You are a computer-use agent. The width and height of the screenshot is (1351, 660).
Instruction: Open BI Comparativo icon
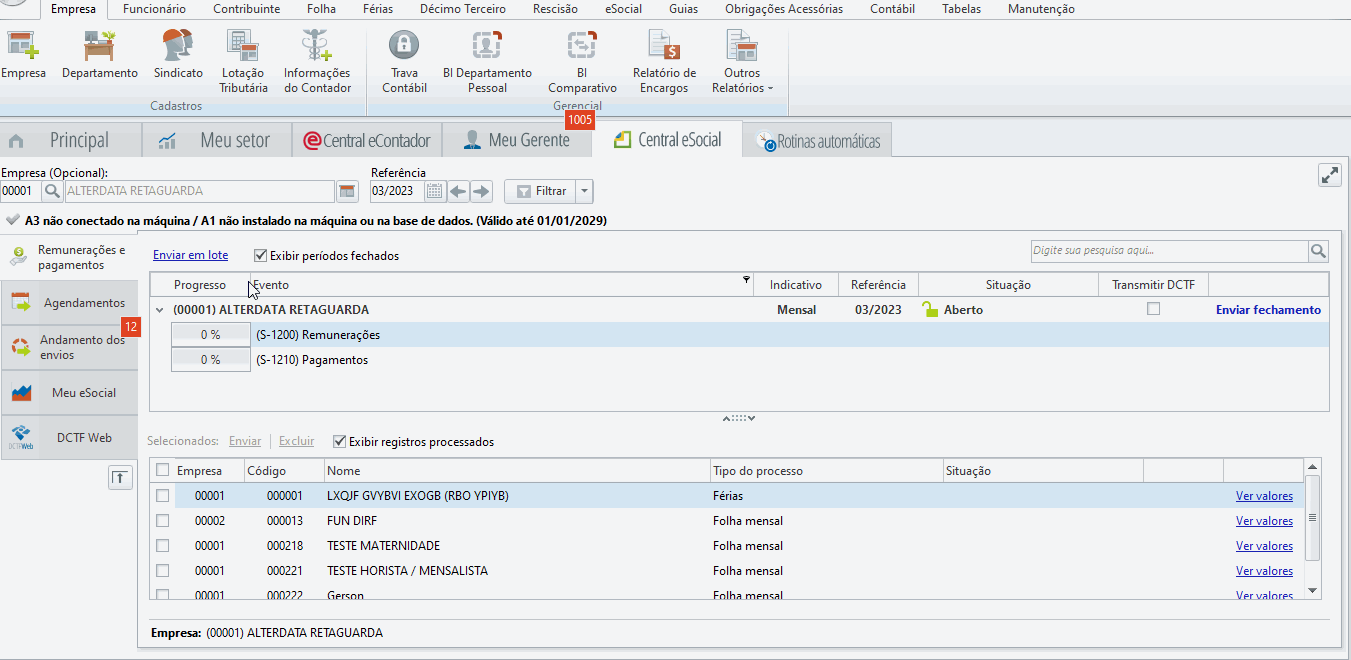[x=582, y=46]
